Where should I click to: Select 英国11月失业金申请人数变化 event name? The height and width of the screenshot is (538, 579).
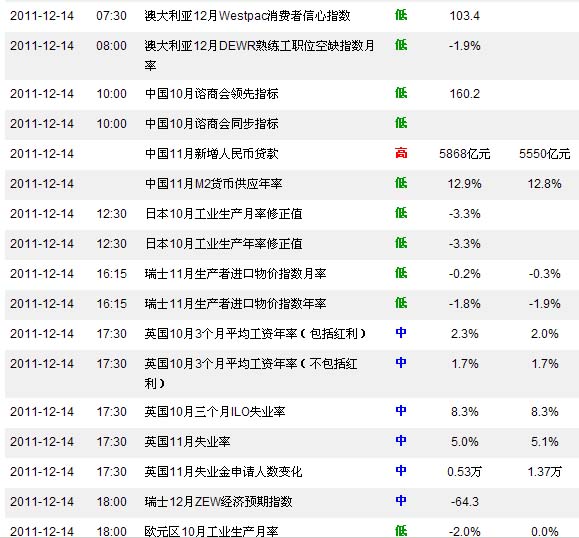(x=223, y=472)
